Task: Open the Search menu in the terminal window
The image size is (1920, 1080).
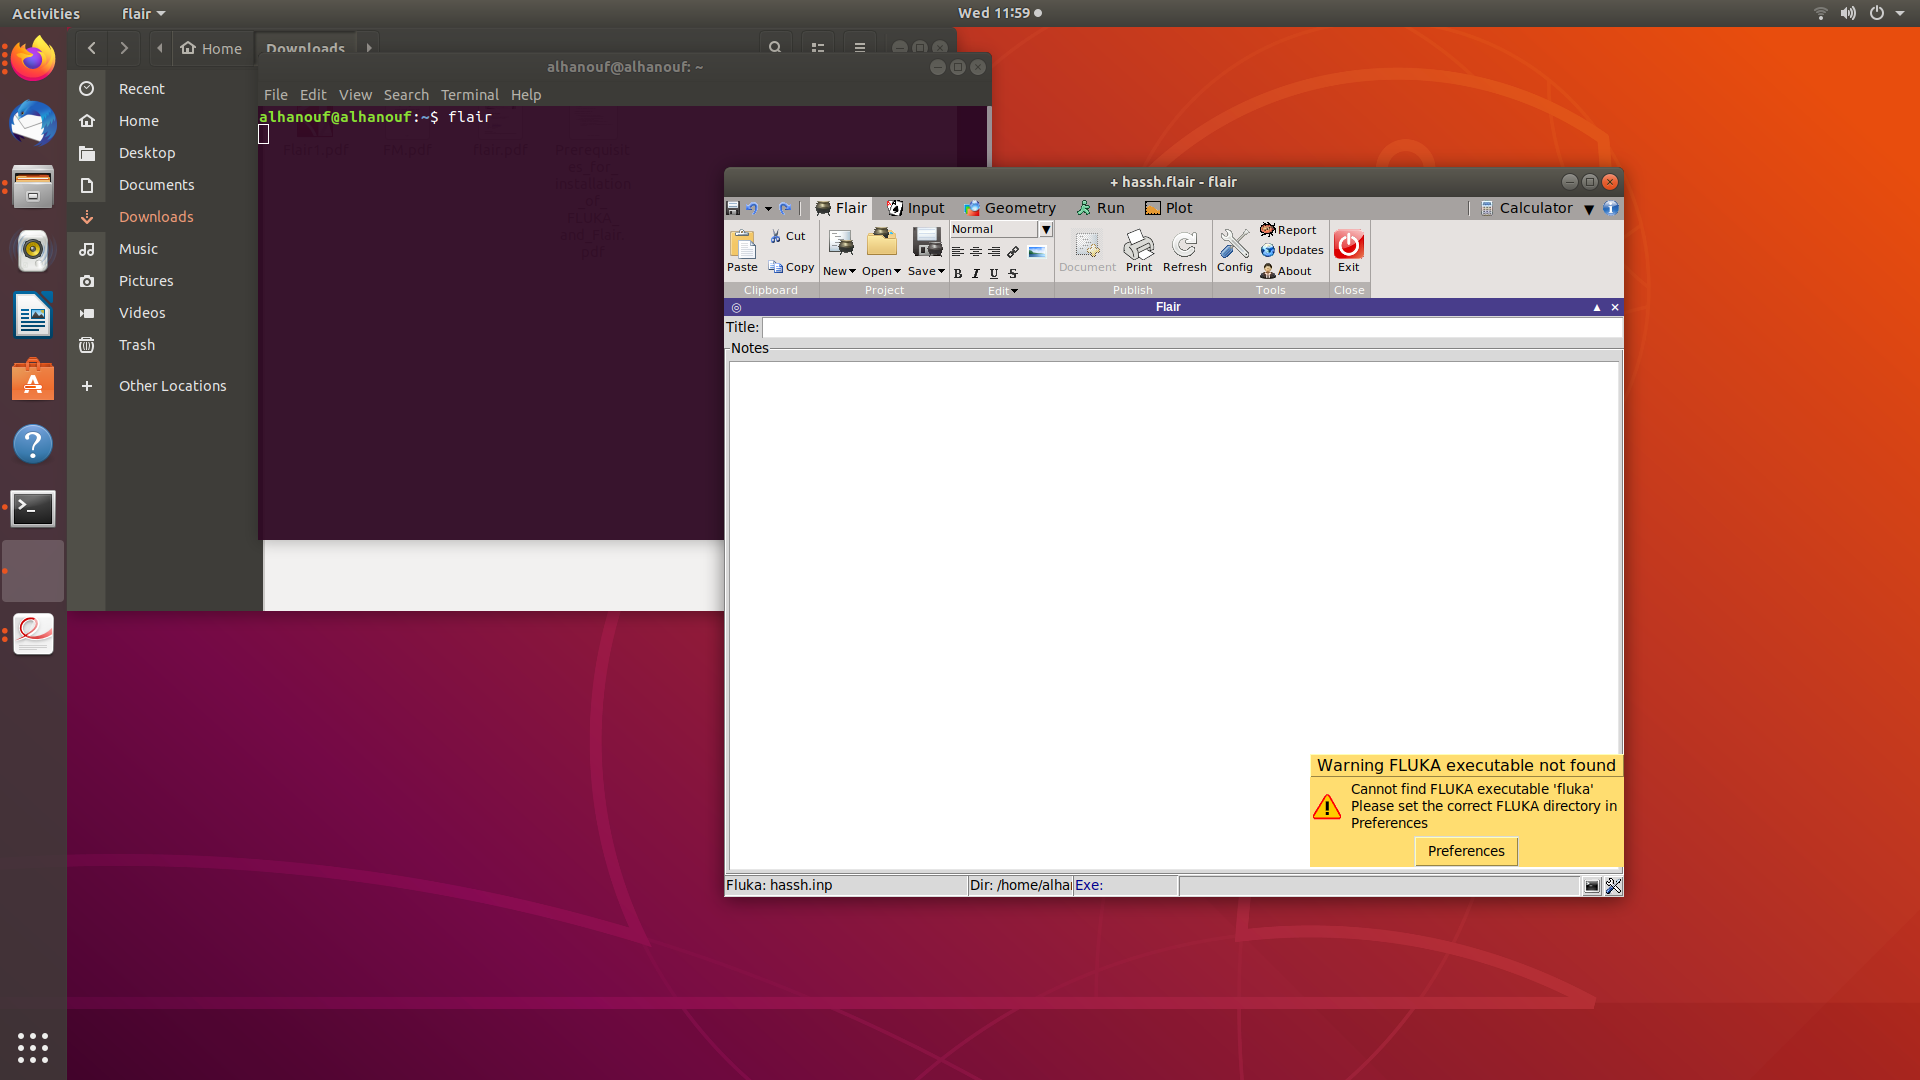Action: [406, 95]
